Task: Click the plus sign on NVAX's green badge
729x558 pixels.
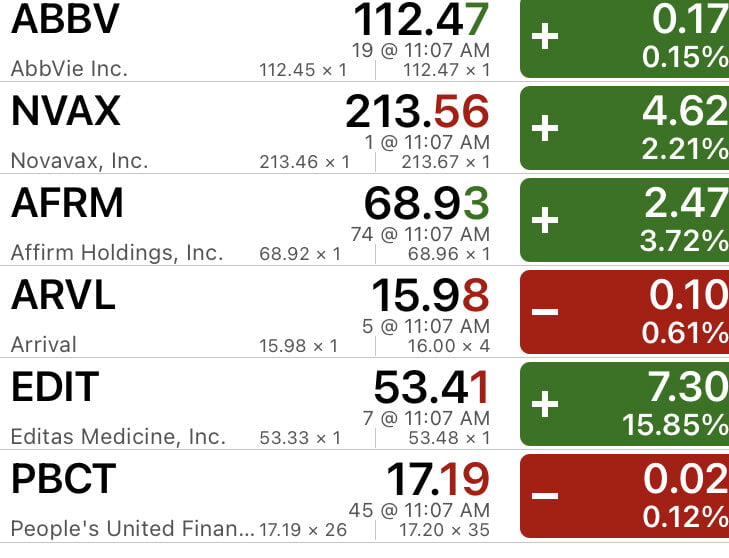Action: (545, 128)
